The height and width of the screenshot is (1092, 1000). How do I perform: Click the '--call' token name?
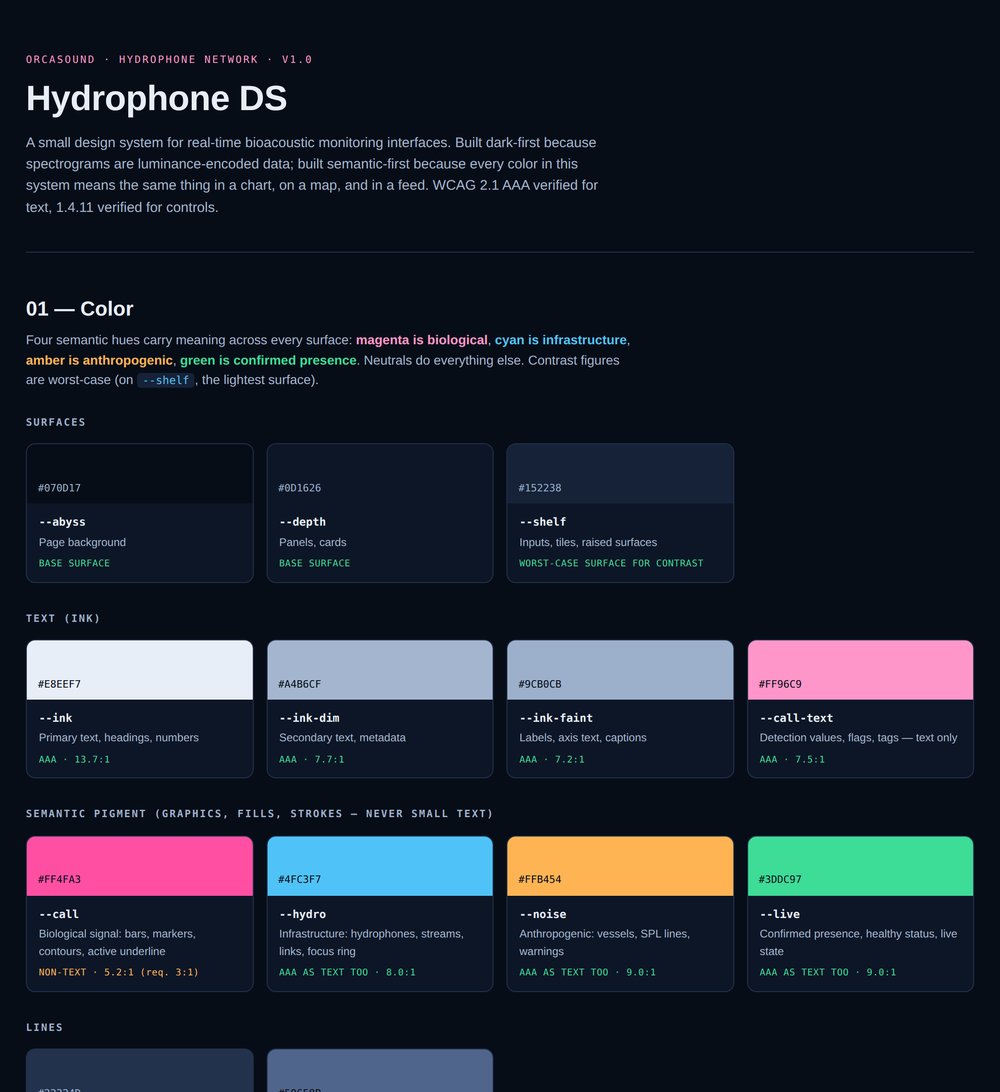click(x=58, y=914)
